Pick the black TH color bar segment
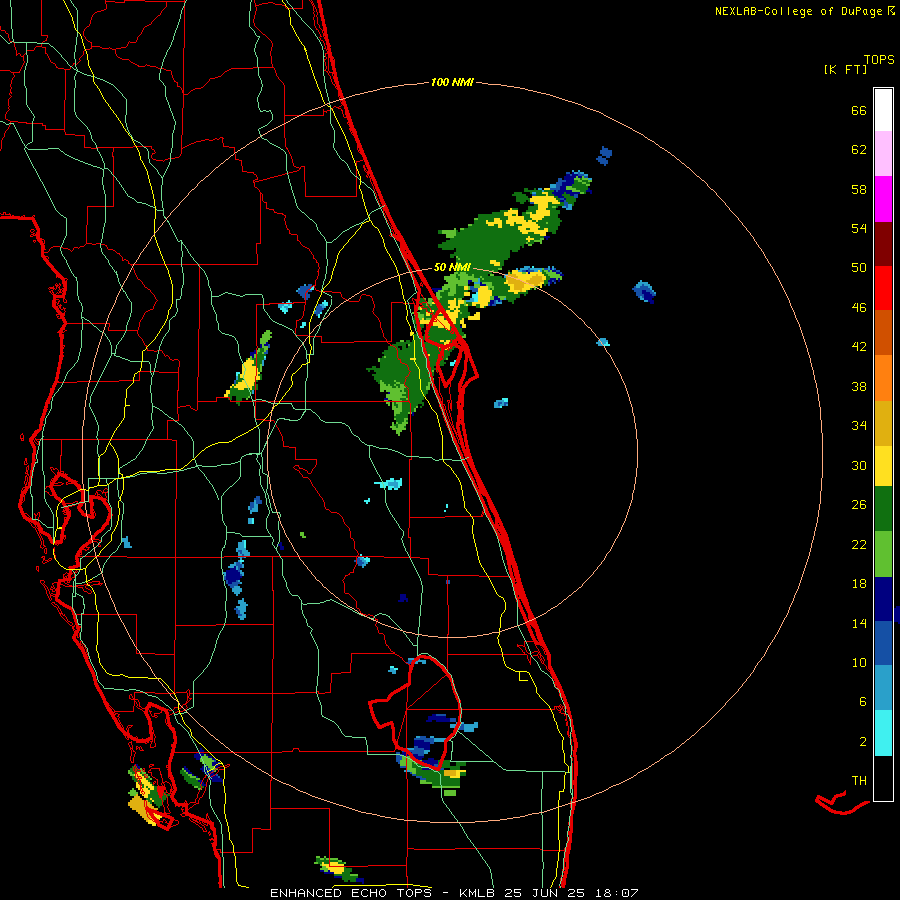The height and width of the screenshot is (900, 900). pyautogui.click(x=883, y=778)
